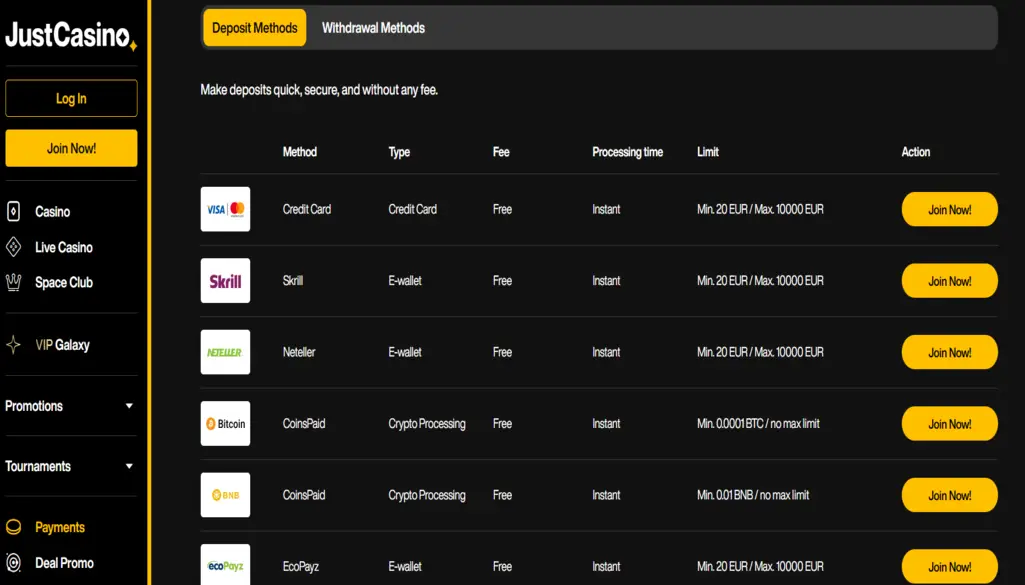Click Join Now! in the Skrill row

(950, 280)
